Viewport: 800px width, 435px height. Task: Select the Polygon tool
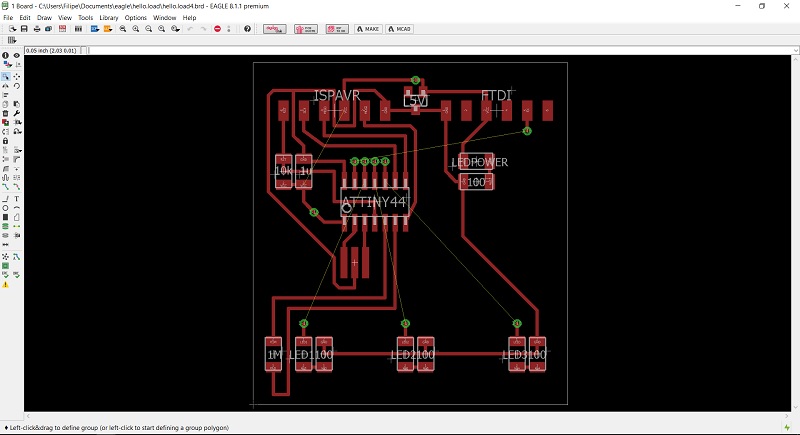17,217
